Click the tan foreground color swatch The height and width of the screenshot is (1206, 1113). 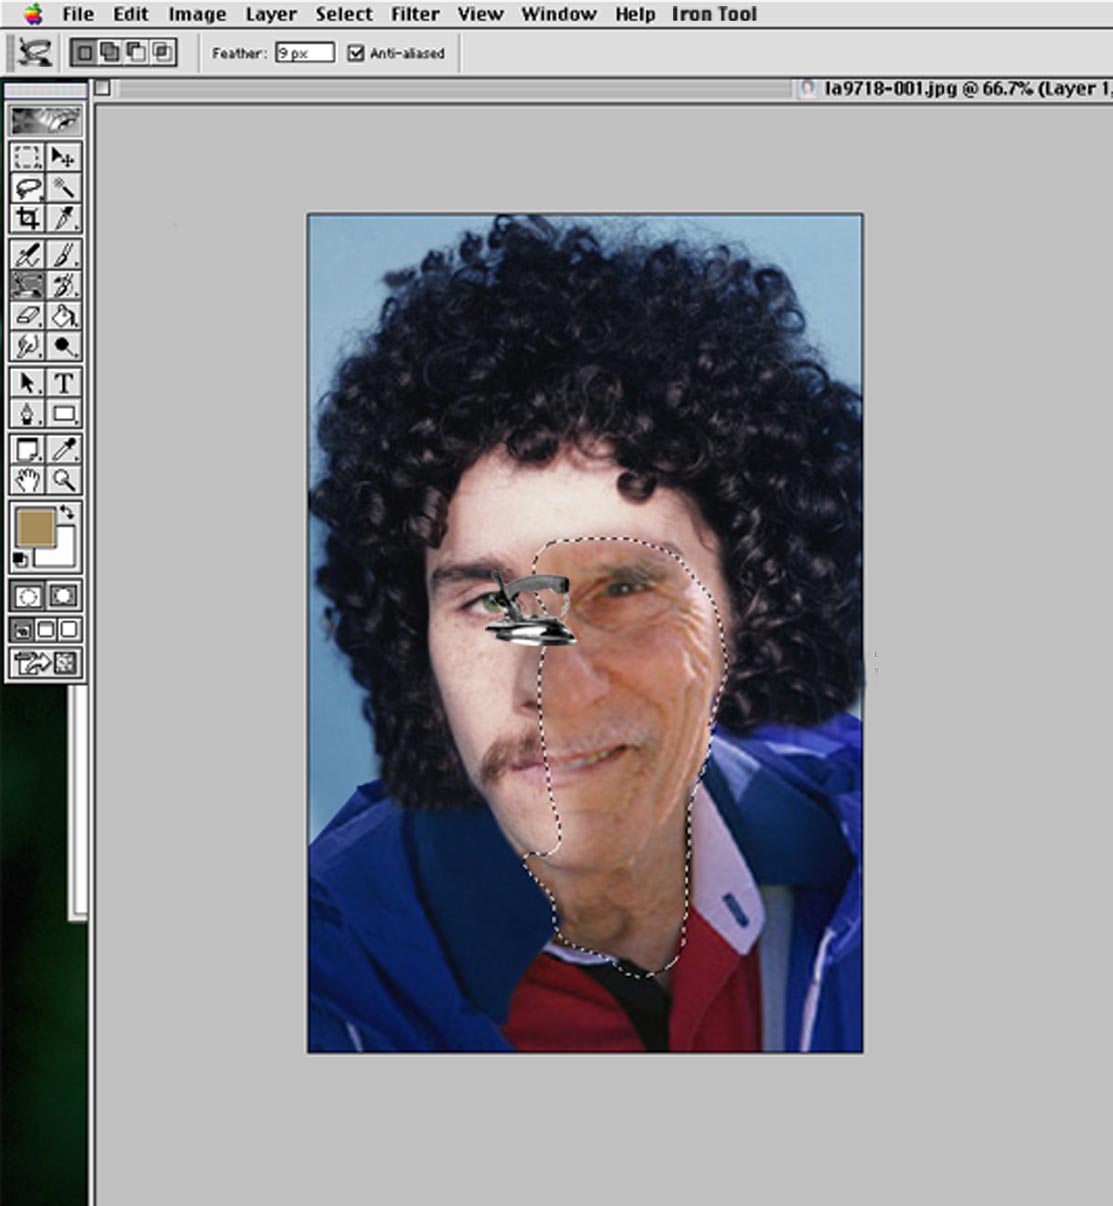point(33,528)
